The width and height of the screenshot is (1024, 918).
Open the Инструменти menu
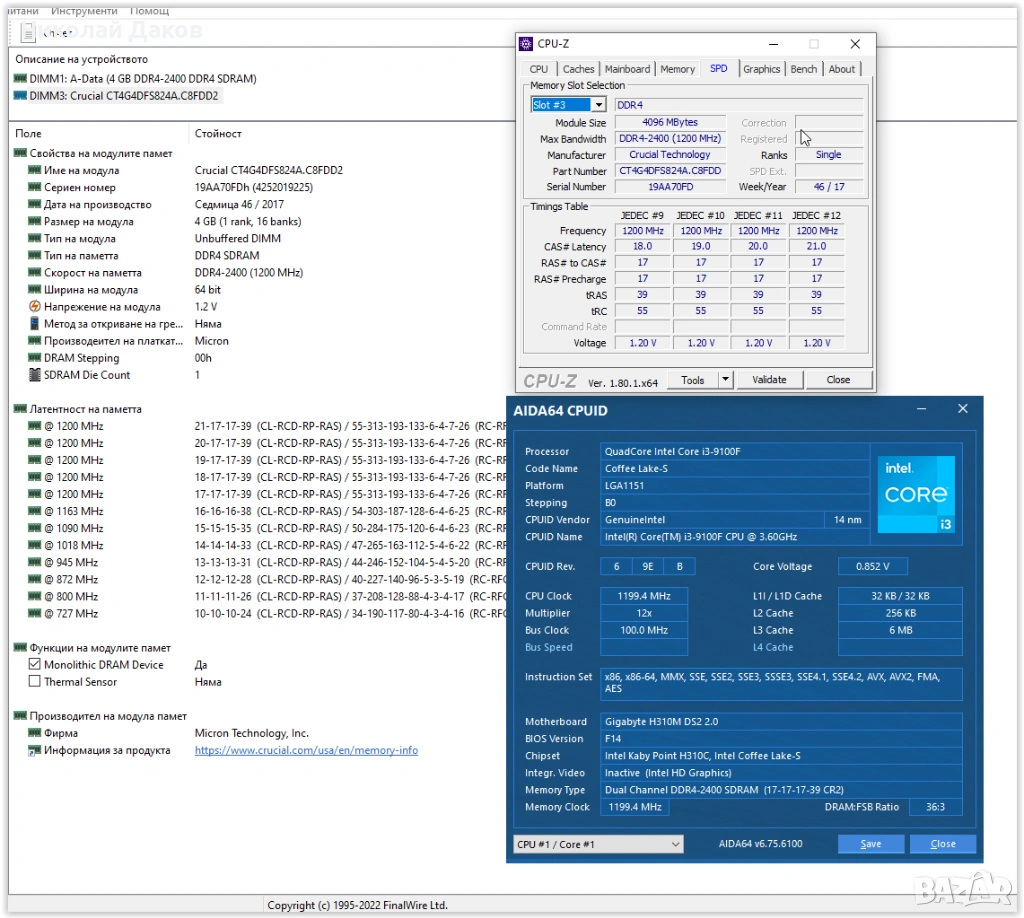pos(85,10)
